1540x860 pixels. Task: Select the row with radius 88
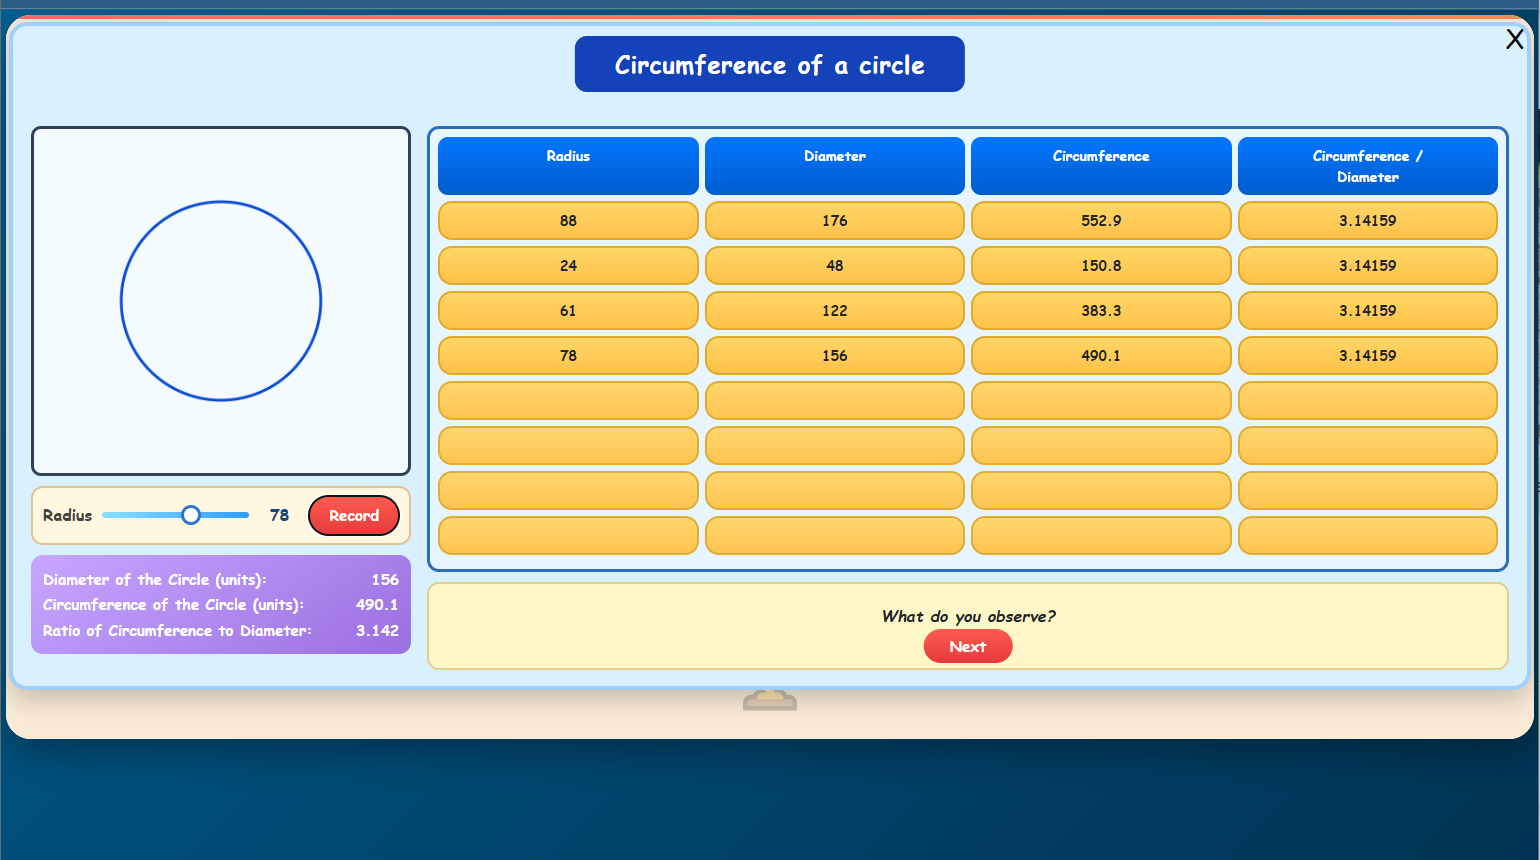coord(567,220)
